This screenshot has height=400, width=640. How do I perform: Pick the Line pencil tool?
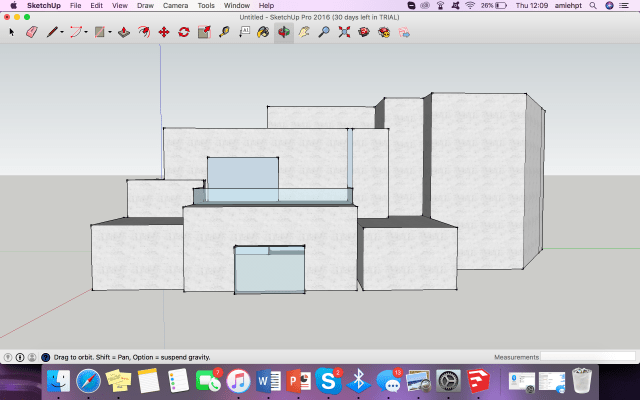coord(52,32)
